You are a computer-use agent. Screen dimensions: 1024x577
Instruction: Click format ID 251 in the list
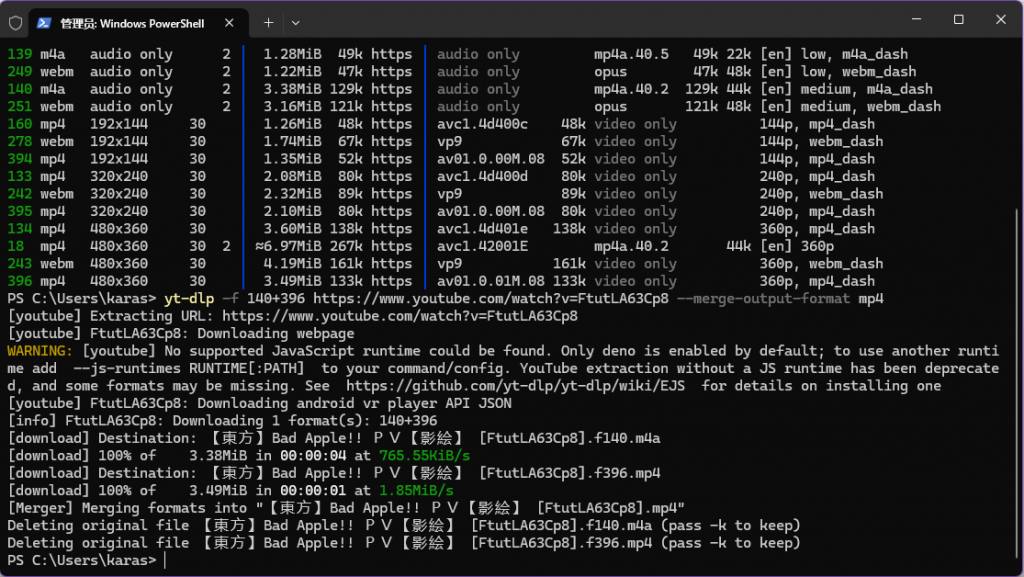19,106
